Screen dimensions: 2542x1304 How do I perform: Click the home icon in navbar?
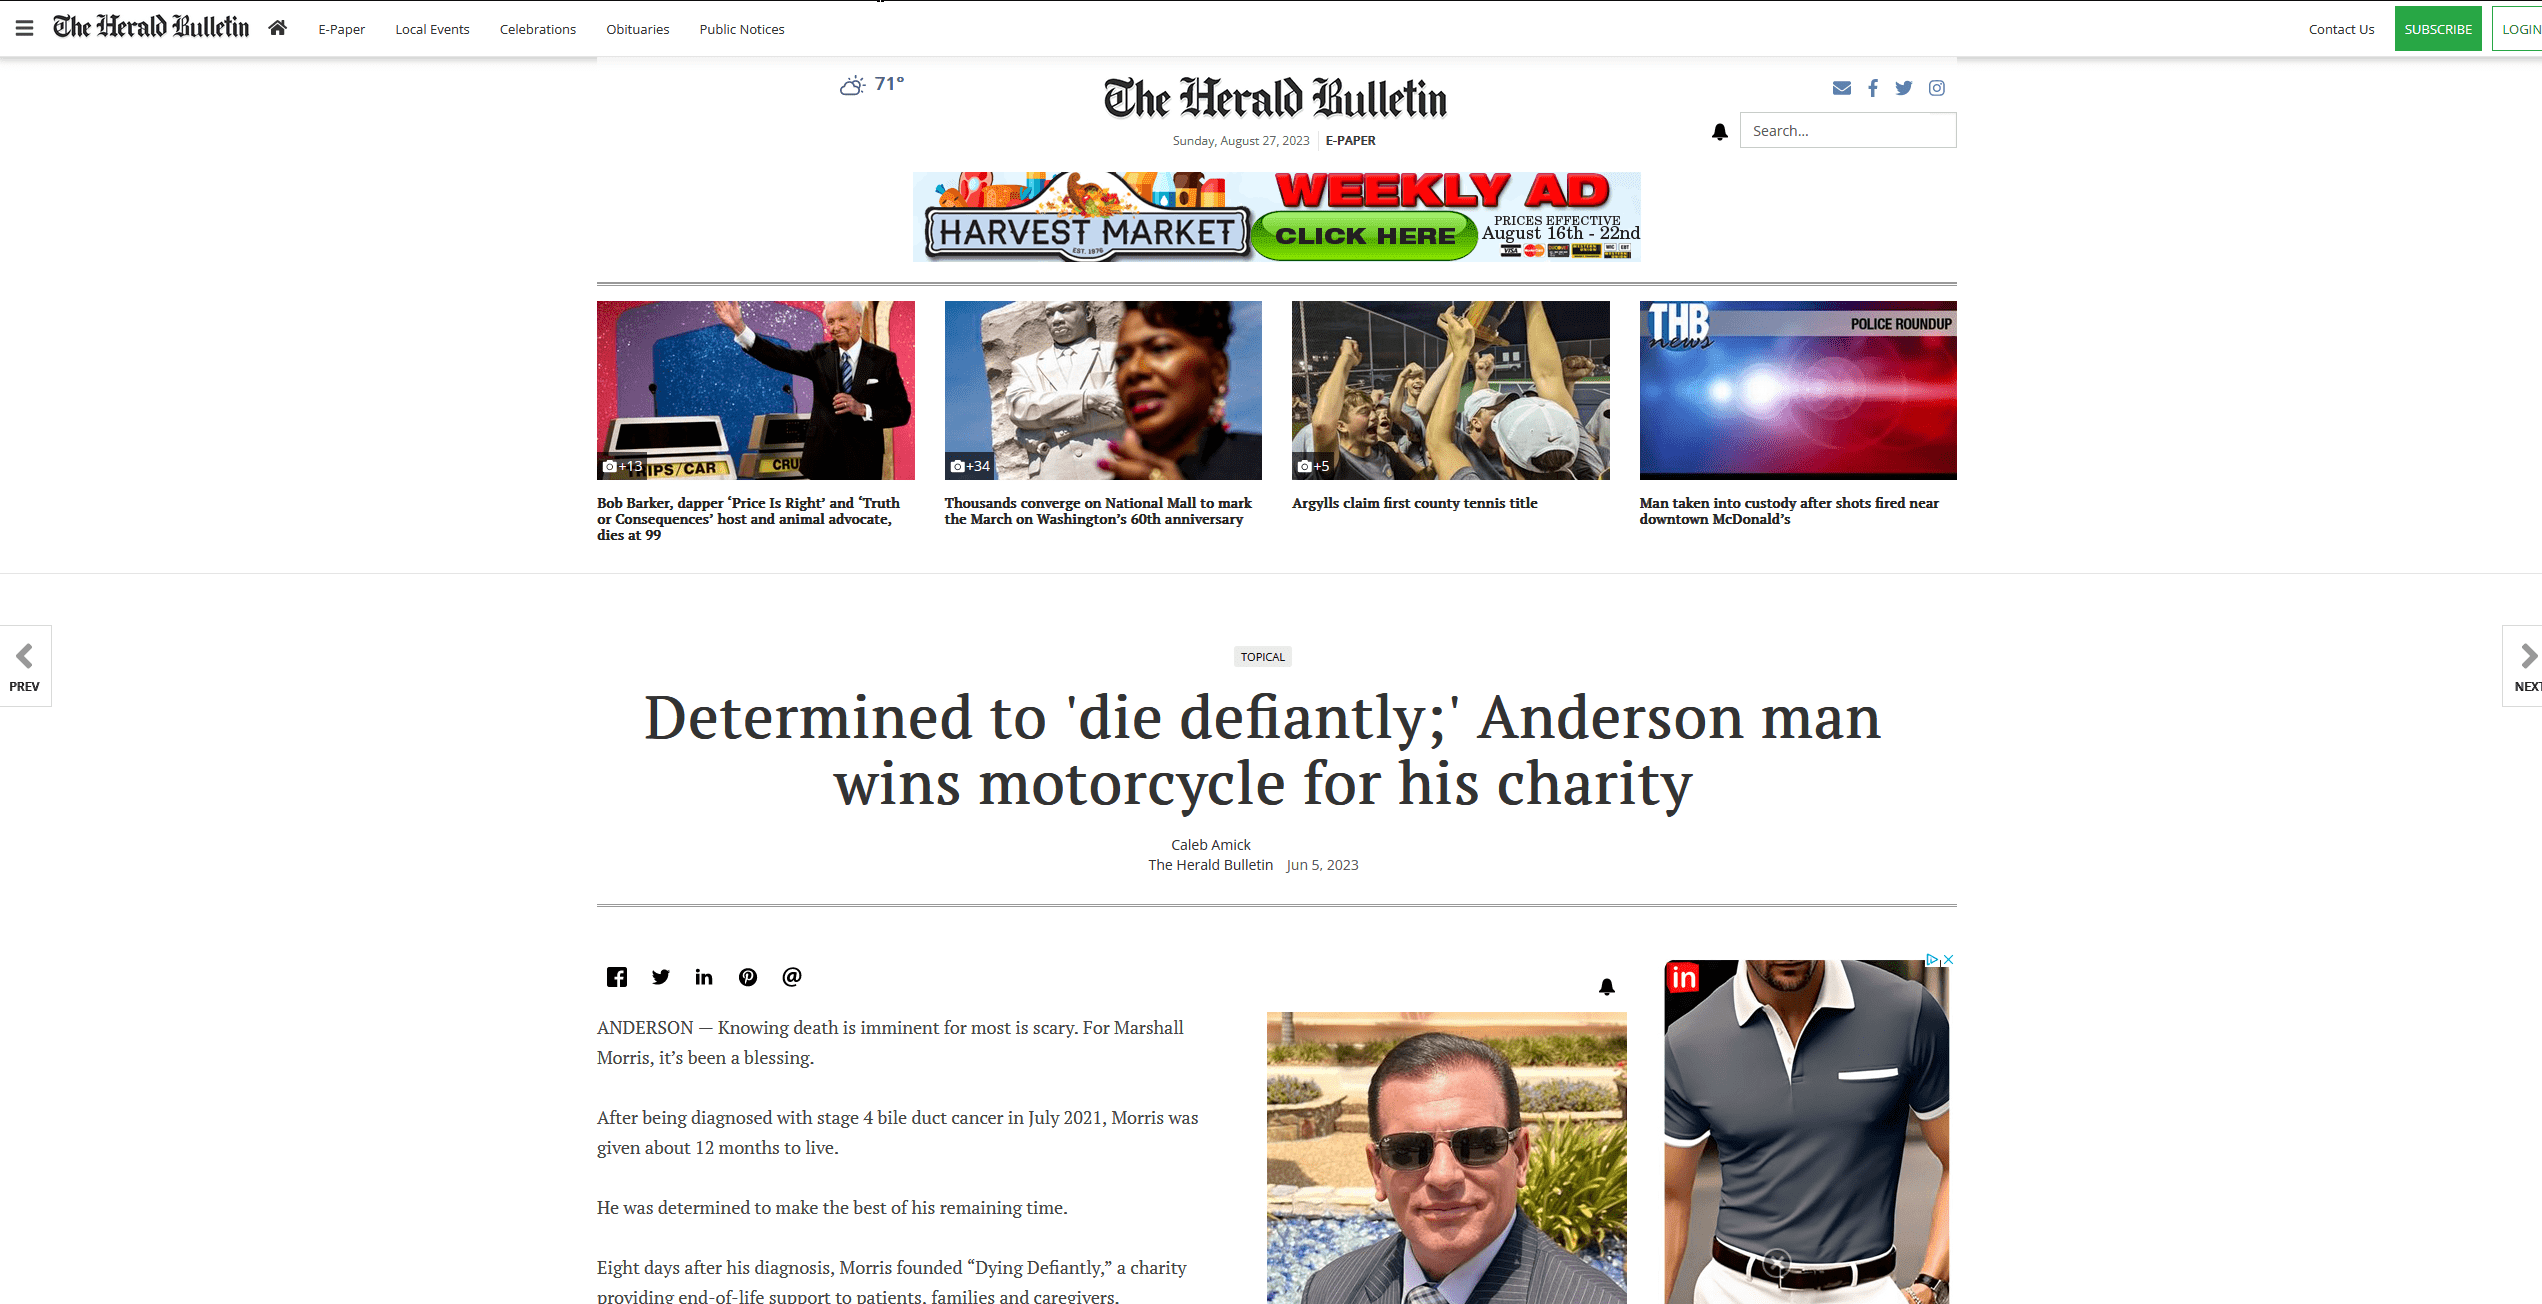278,28
